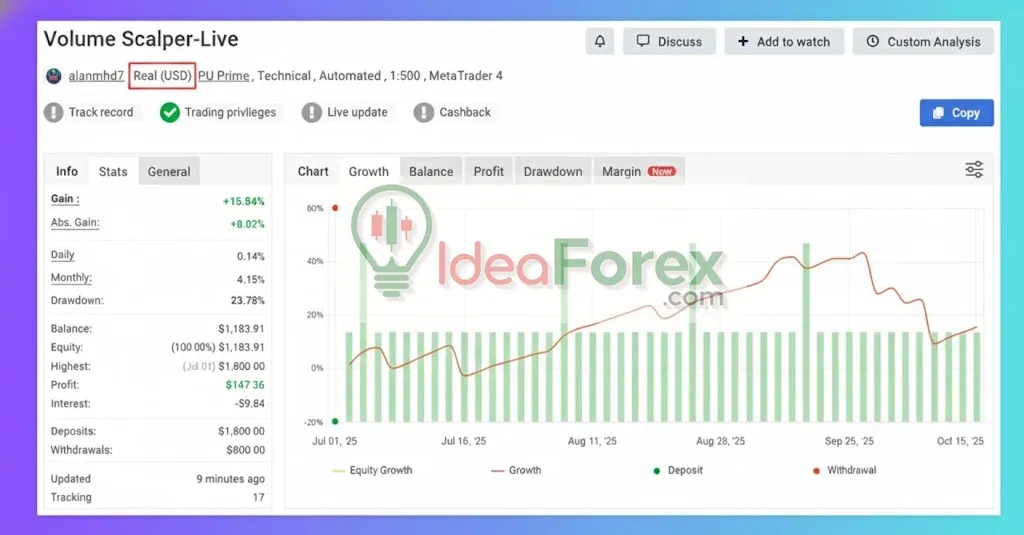The image size is (1024, 535).
Task: Click the Gain label
Action: pyautogui.click(x=65, y=199)
